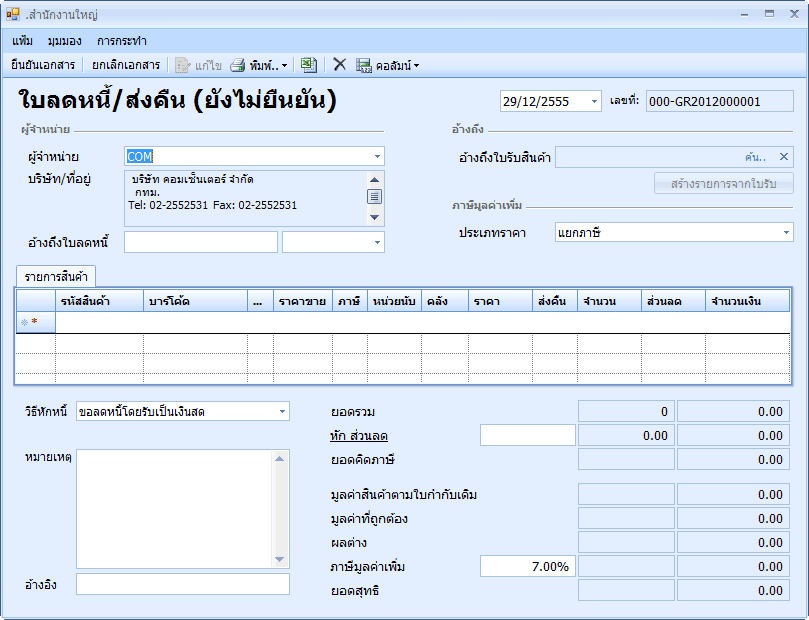Click the delete X toolbar icon
Image resolution: width=809 pixels, height=620 pixels.
coord(340,65)
